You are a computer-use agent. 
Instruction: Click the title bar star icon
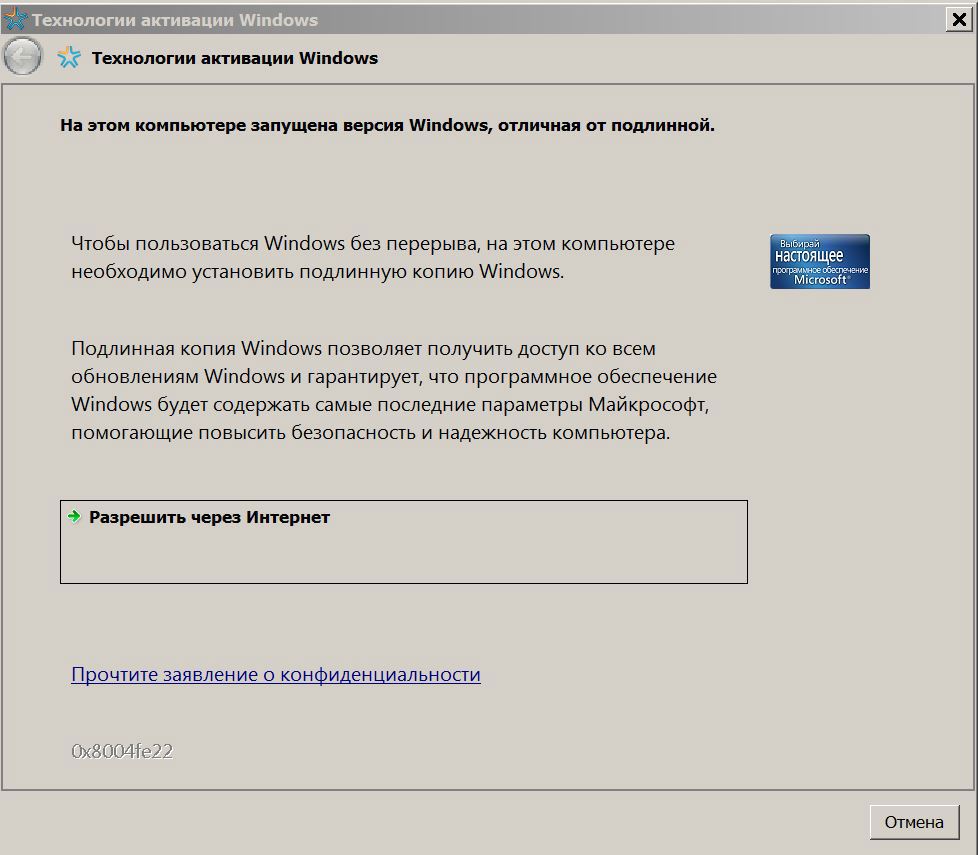click(16, 19)
